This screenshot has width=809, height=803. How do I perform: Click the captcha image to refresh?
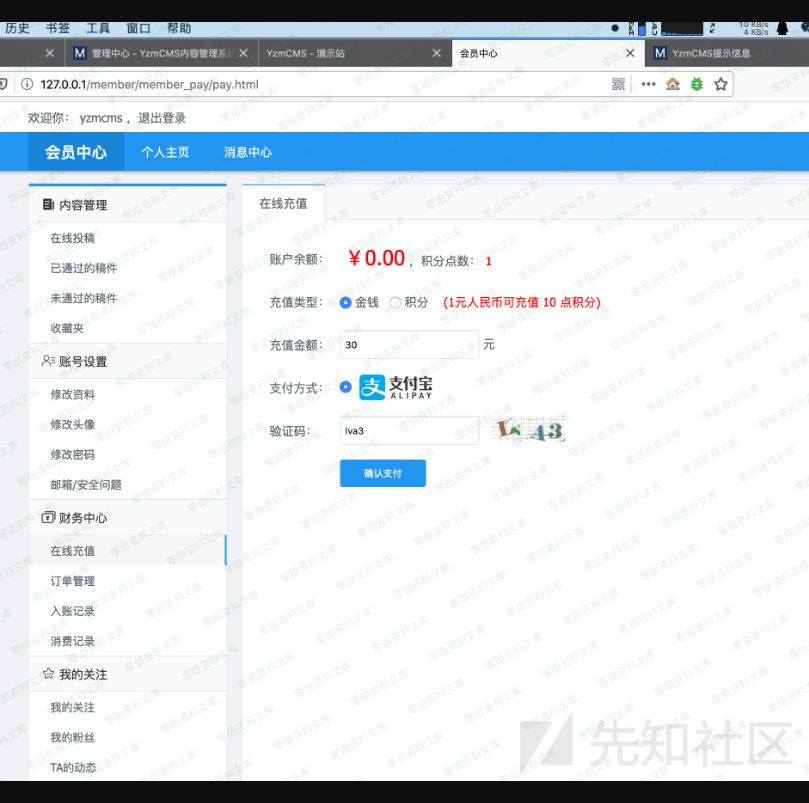tap(530, 431)
